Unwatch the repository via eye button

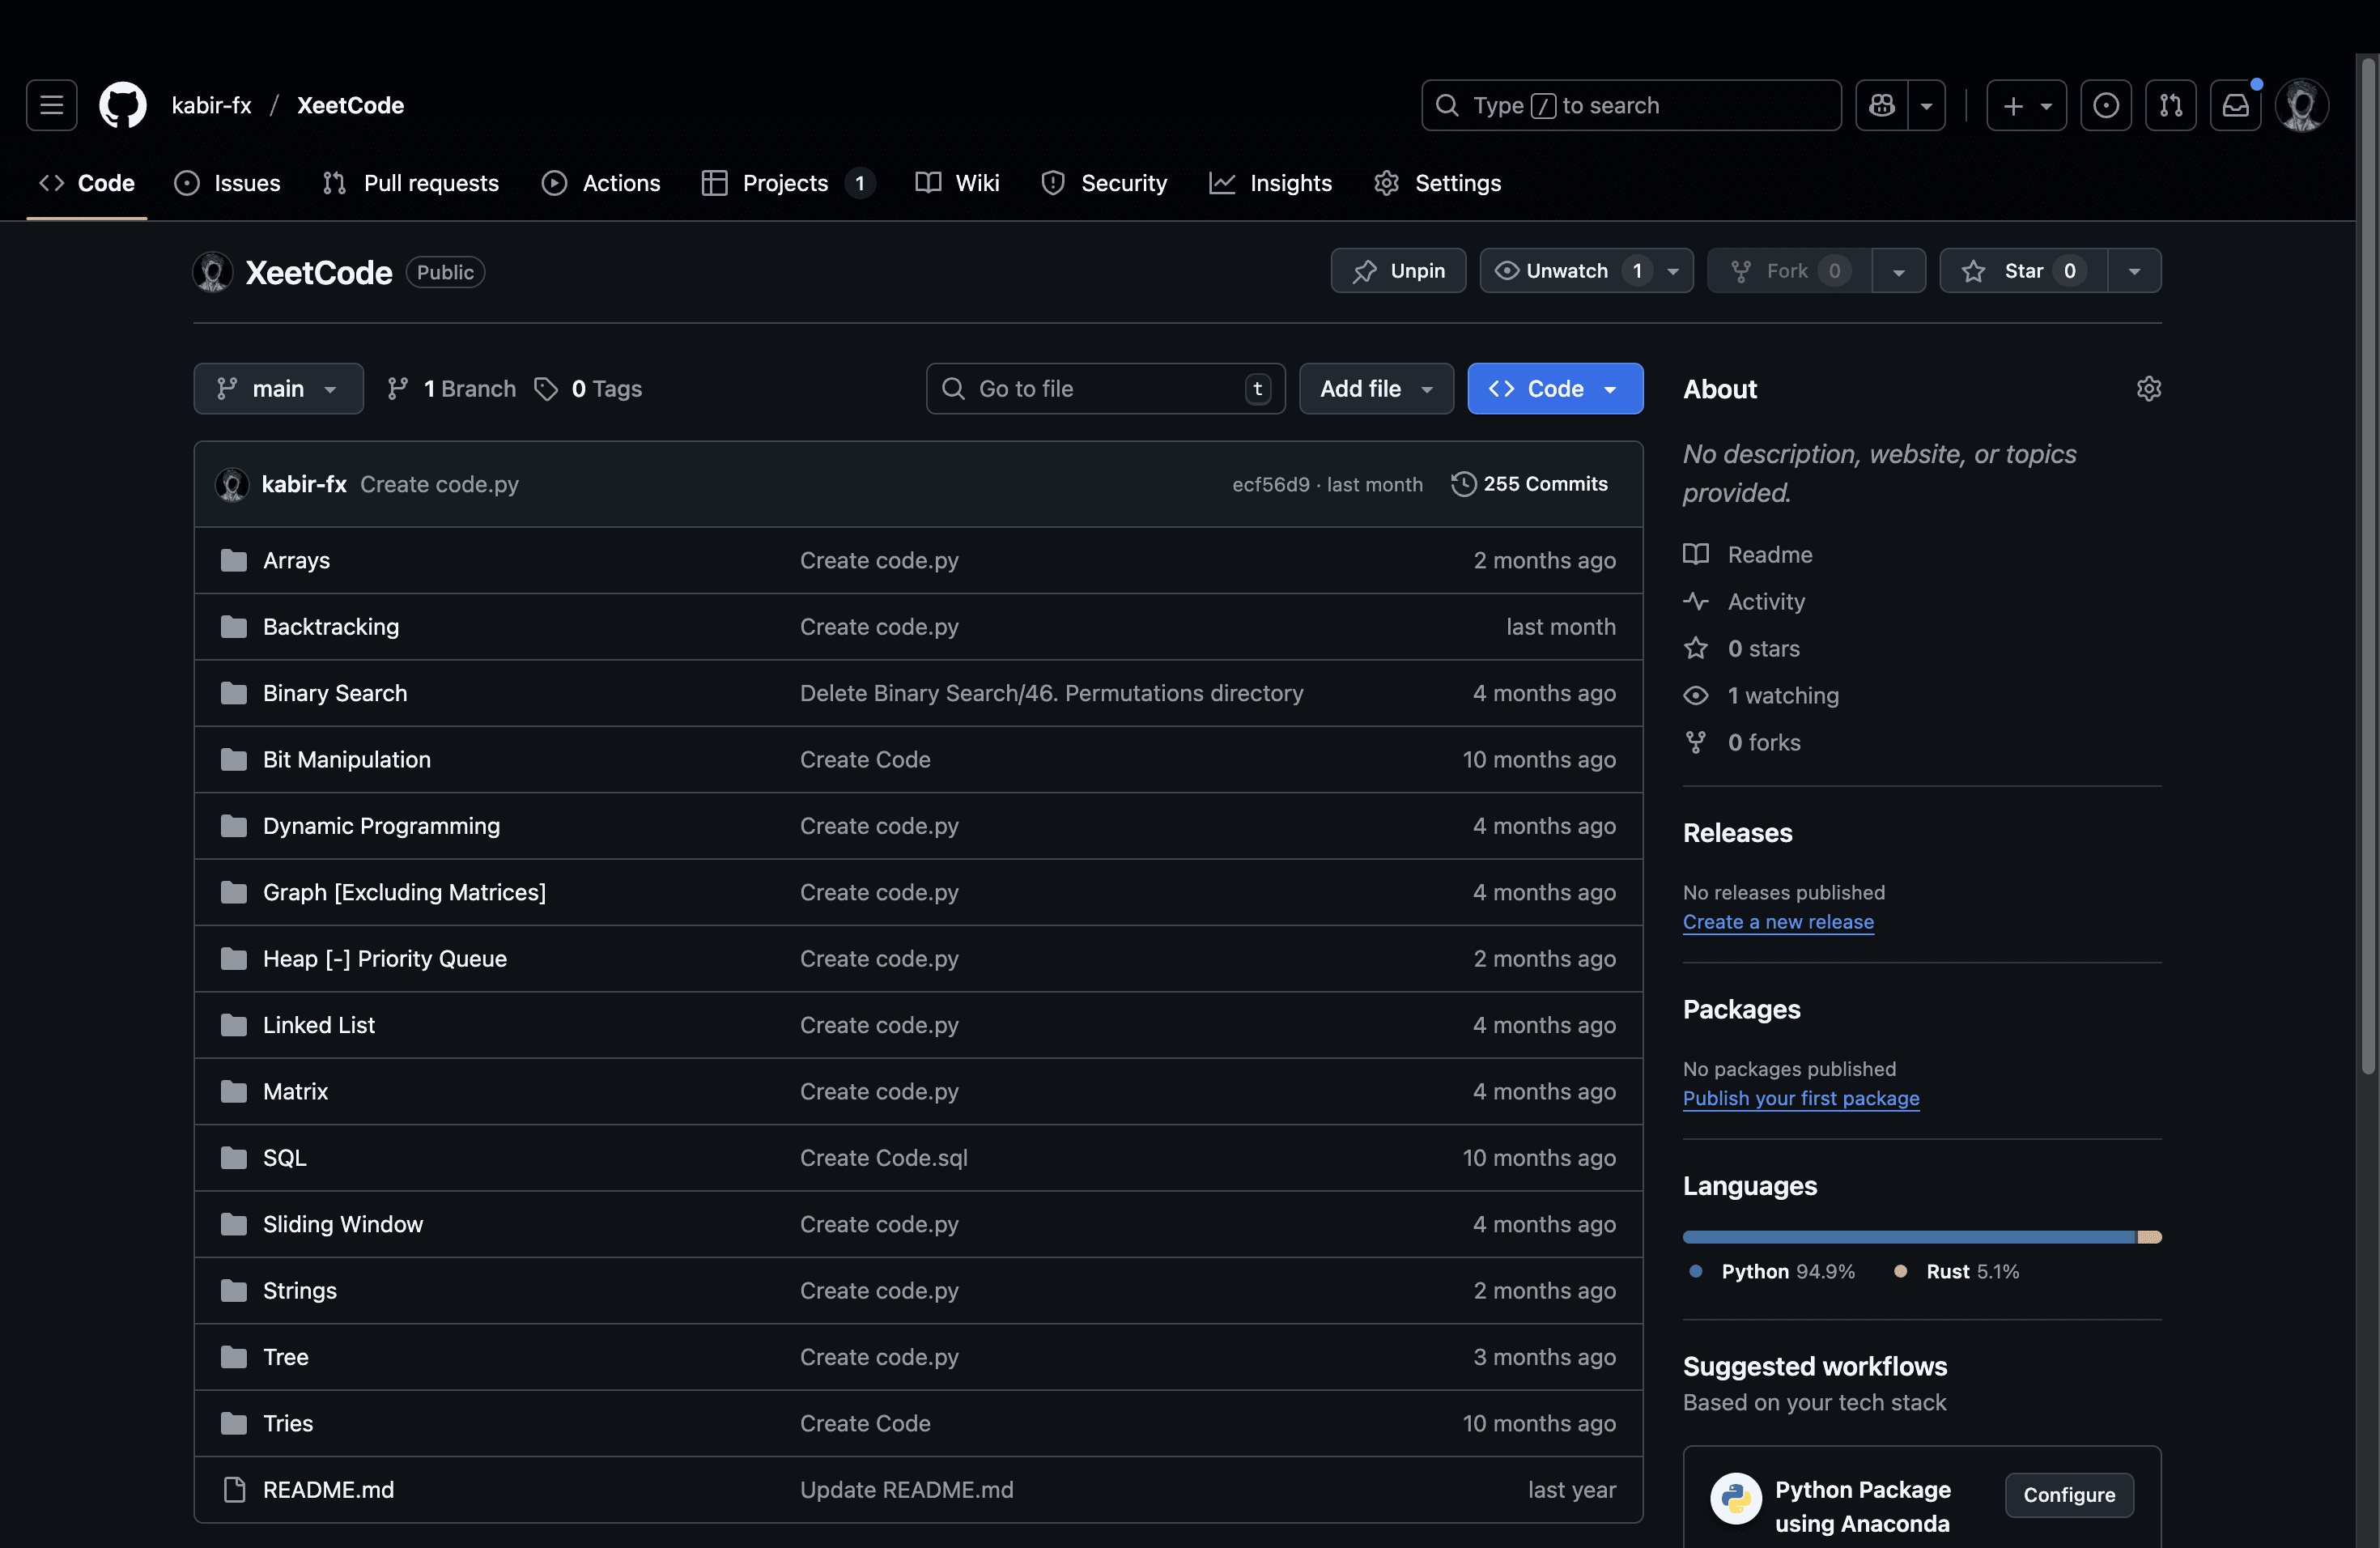[x=1566, y=271]
